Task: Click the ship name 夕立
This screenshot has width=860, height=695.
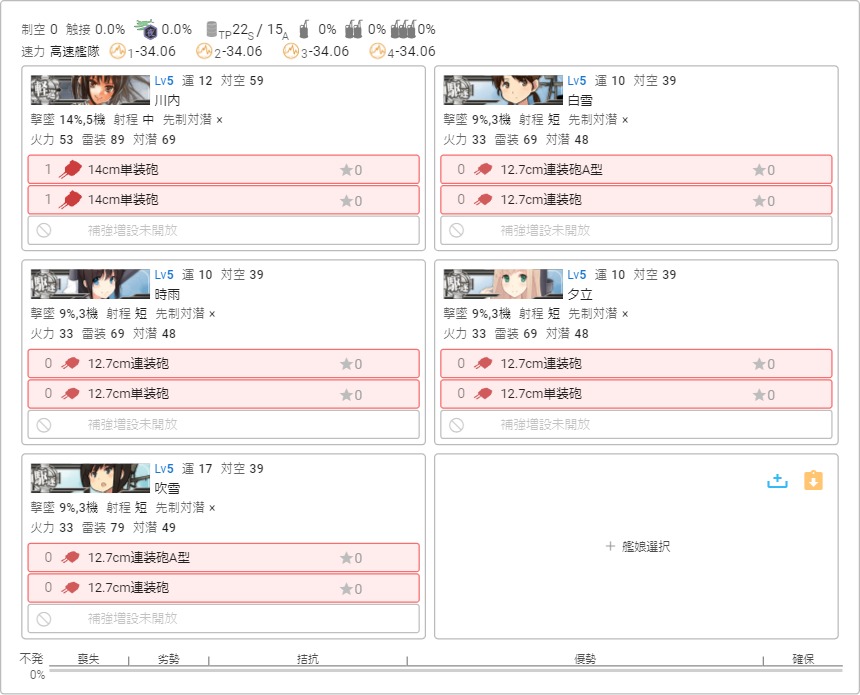Action: pos(580,295)
